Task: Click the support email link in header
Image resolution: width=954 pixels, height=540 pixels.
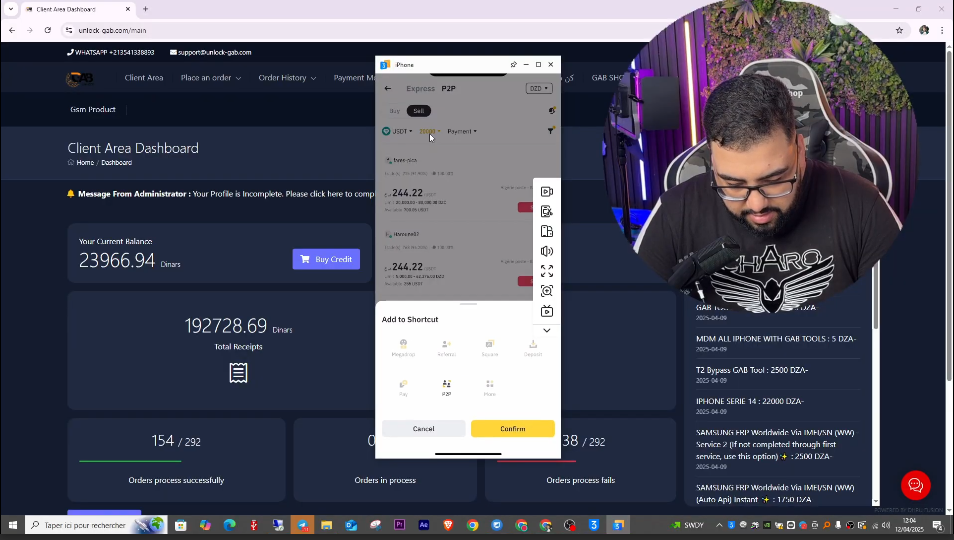Action: click(211, 52)
